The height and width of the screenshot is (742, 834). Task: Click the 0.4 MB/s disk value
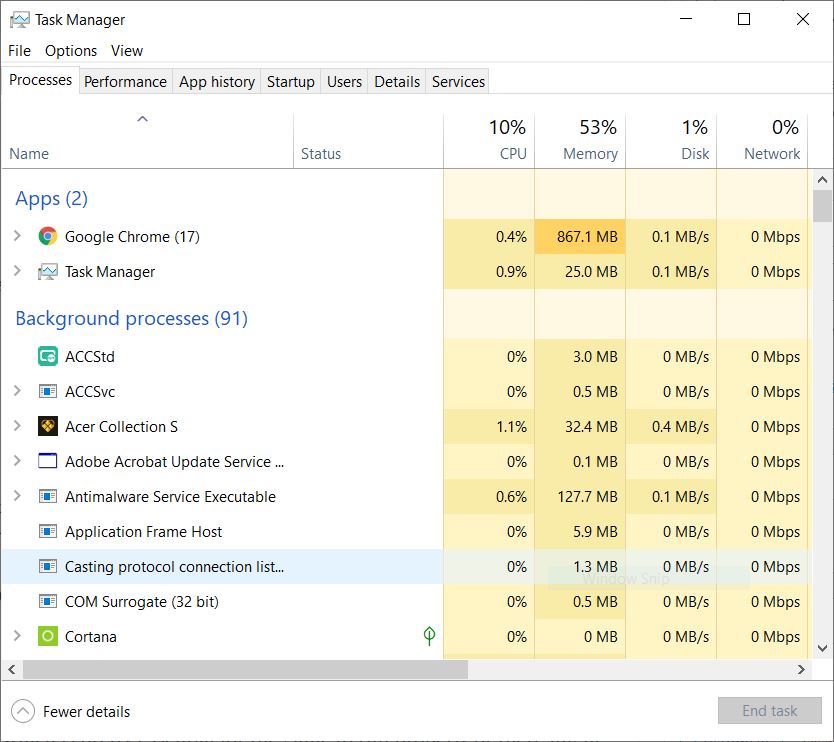680,427
